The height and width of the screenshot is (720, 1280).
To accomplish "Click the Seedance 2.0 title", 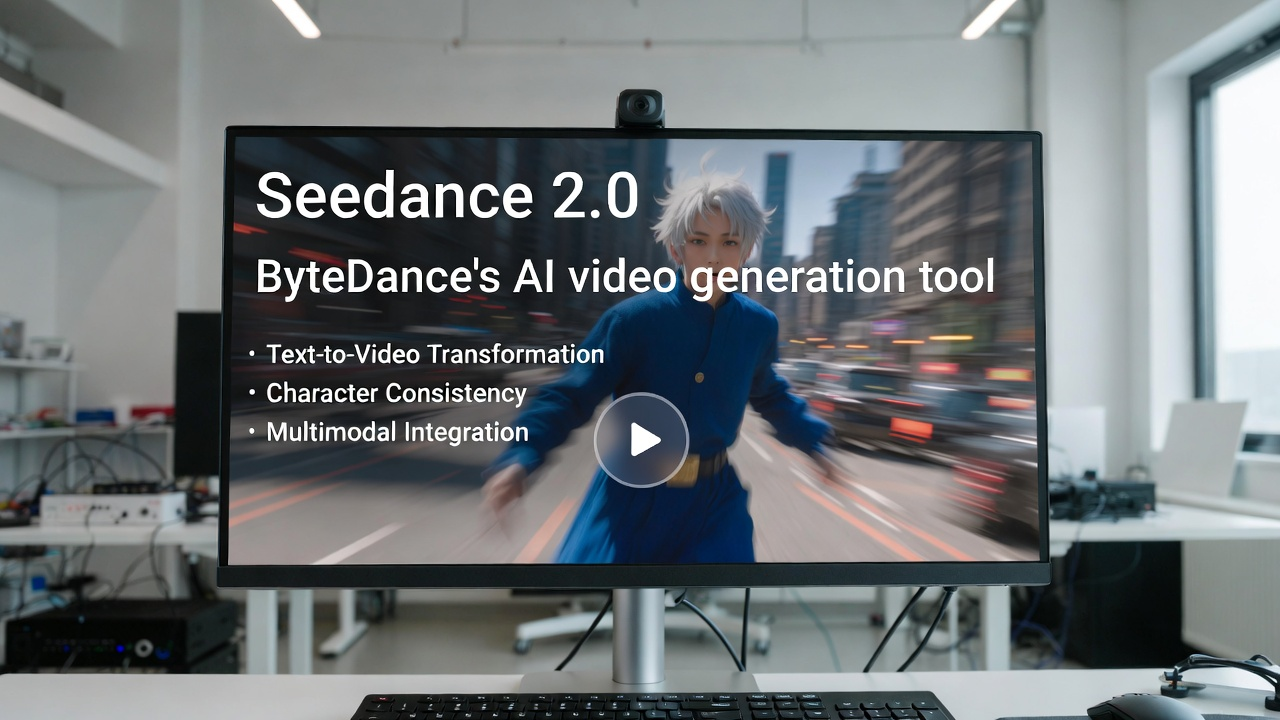I will pyautogui.click(x=446, y=196).
